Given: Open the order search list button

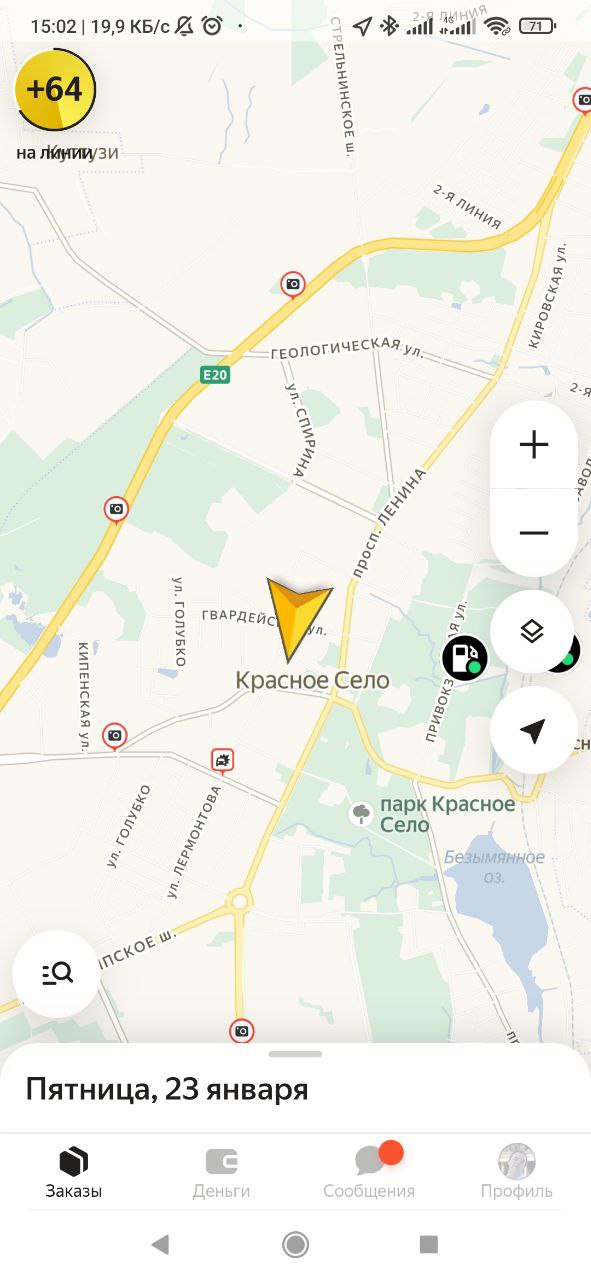Looking at the screenshot, I should [x=56, y=973].
